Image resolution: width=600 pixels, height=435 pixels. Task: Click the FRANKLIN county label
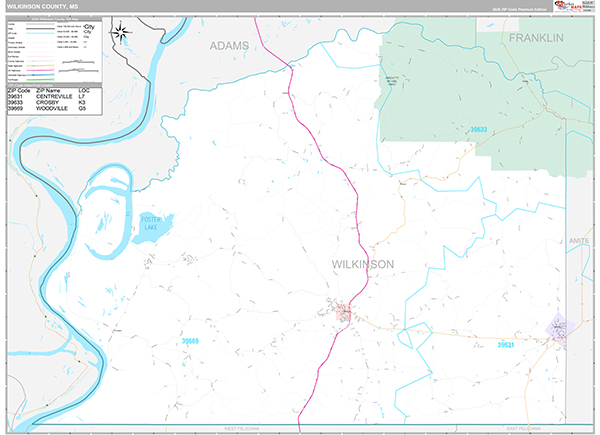[536, 37]
